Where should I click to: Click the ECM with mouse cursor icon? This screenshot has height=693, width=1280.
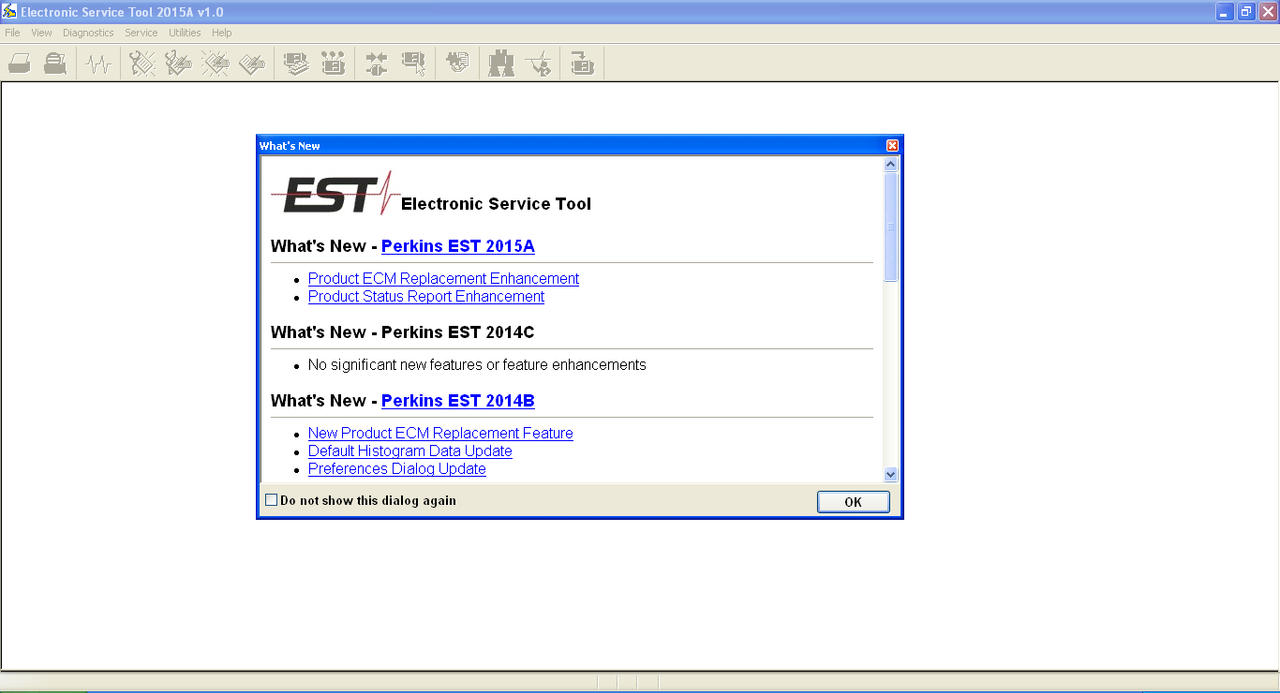point(413,64)
